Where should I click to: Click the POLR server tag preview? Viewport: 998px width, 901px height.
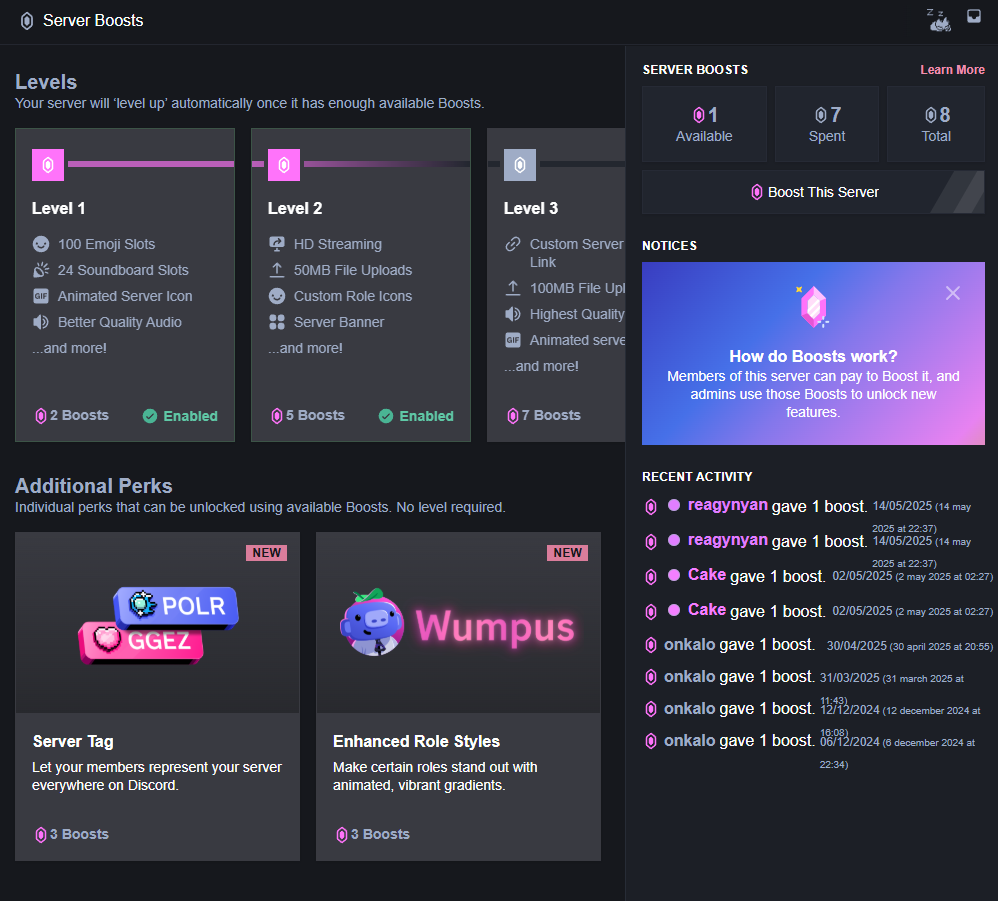tap(176, 606)
